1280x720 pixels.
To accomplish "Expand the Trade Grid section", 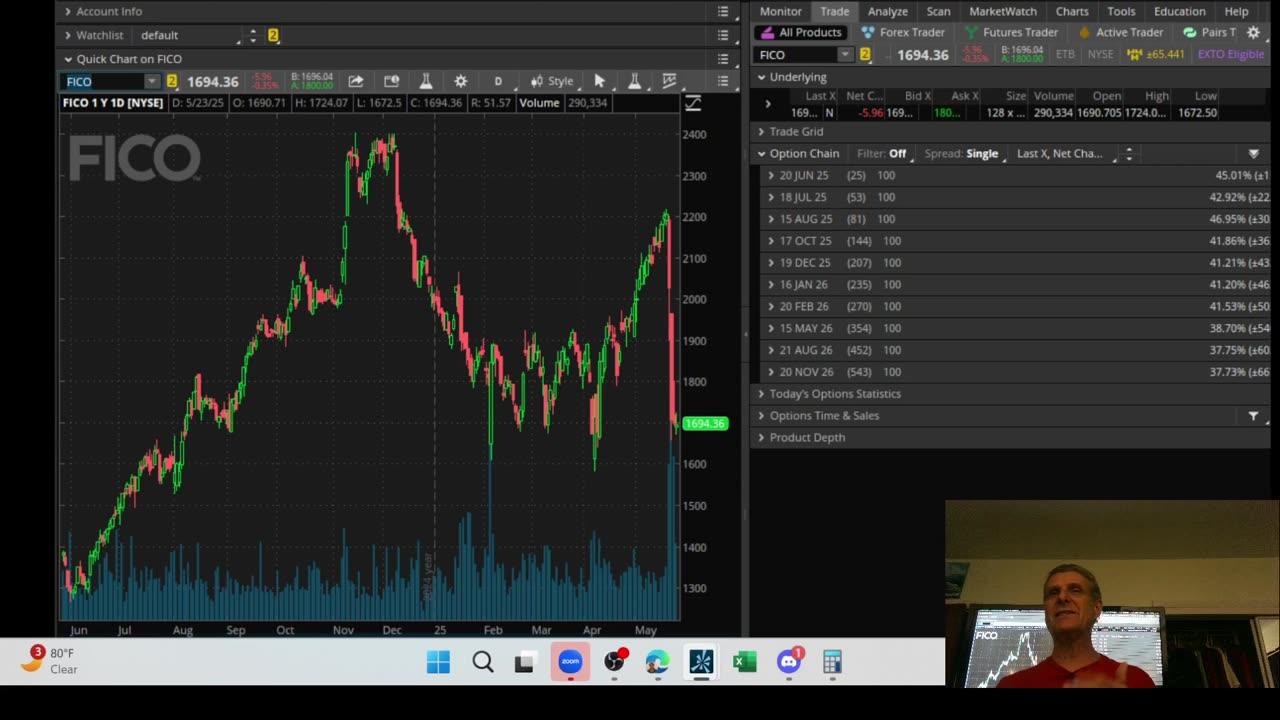I will click(x=761, y=132).
